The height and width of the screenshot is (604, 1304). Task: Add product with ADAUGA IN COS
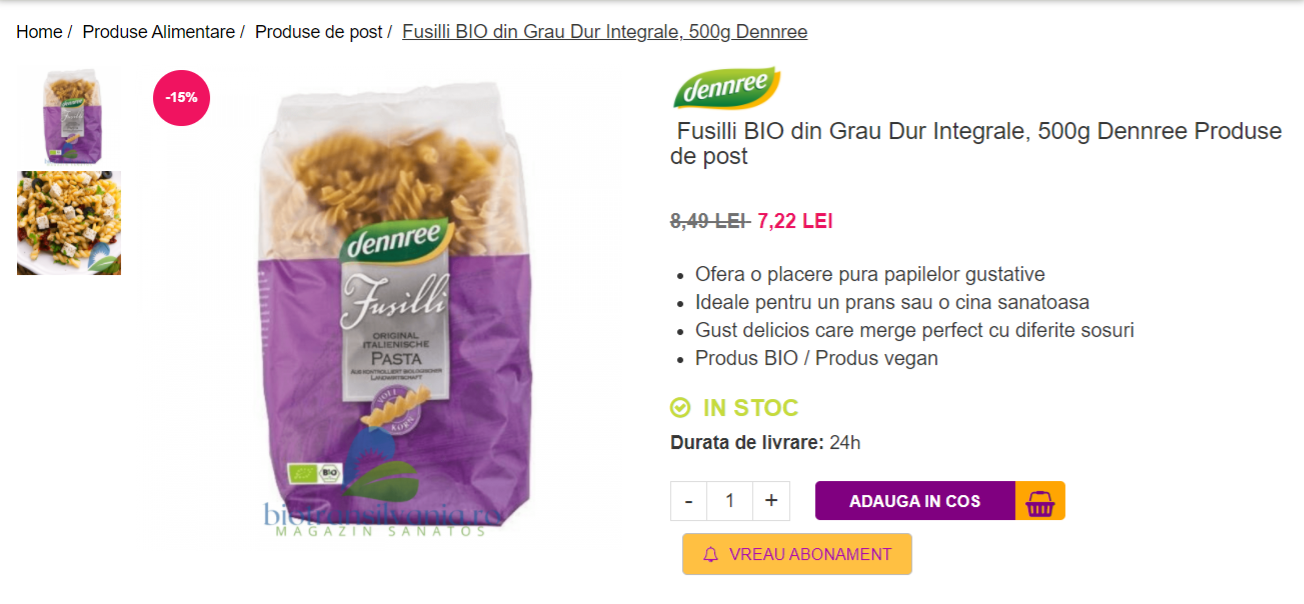pos(915,501)
